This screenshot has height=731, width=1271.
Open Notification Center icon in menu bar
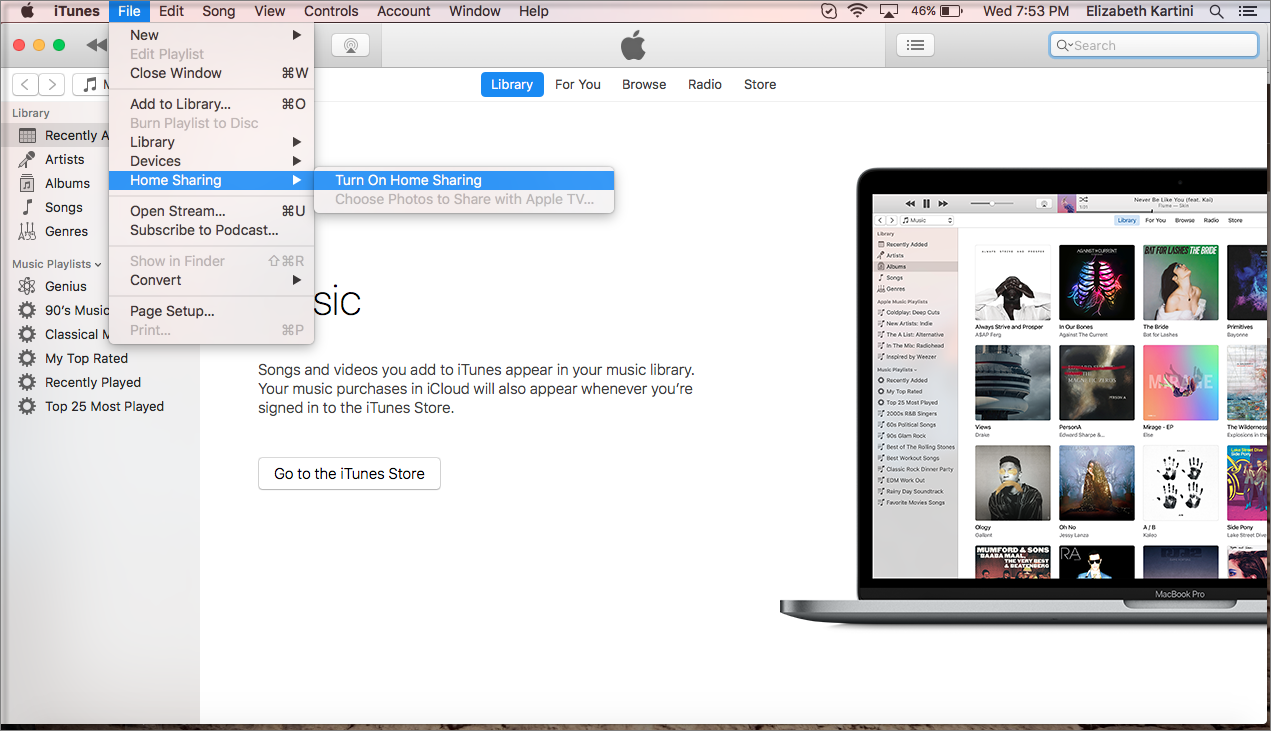(1249, 11)
